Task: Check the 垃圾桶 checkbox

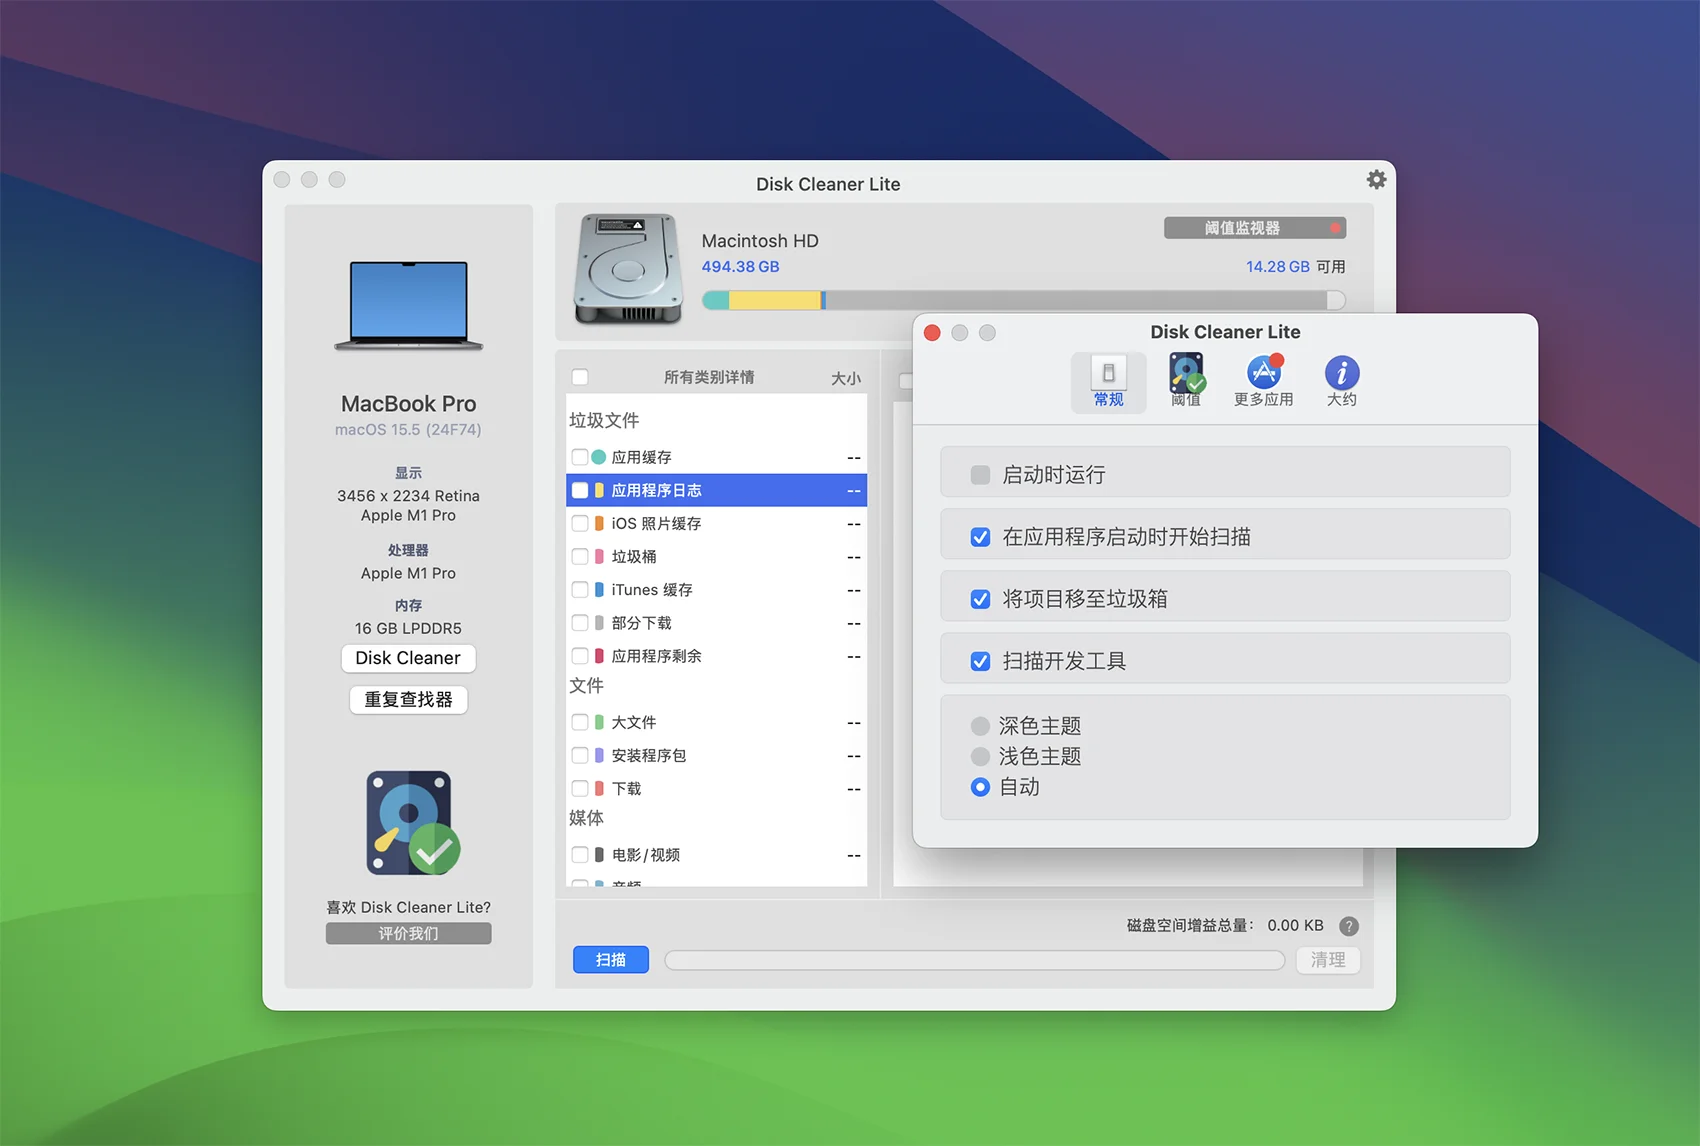Action: click(580, 556)
